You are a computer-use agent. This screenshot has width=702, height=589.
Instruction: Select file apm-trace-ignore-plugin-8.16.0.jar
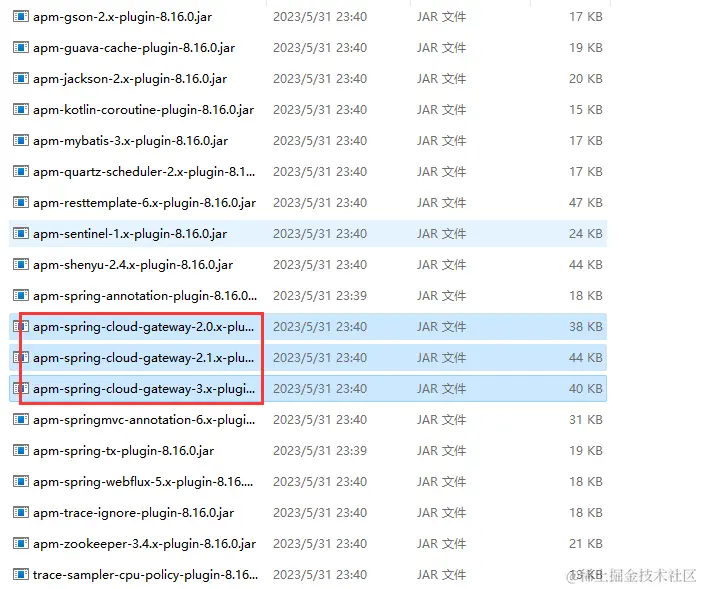[133, 513]
